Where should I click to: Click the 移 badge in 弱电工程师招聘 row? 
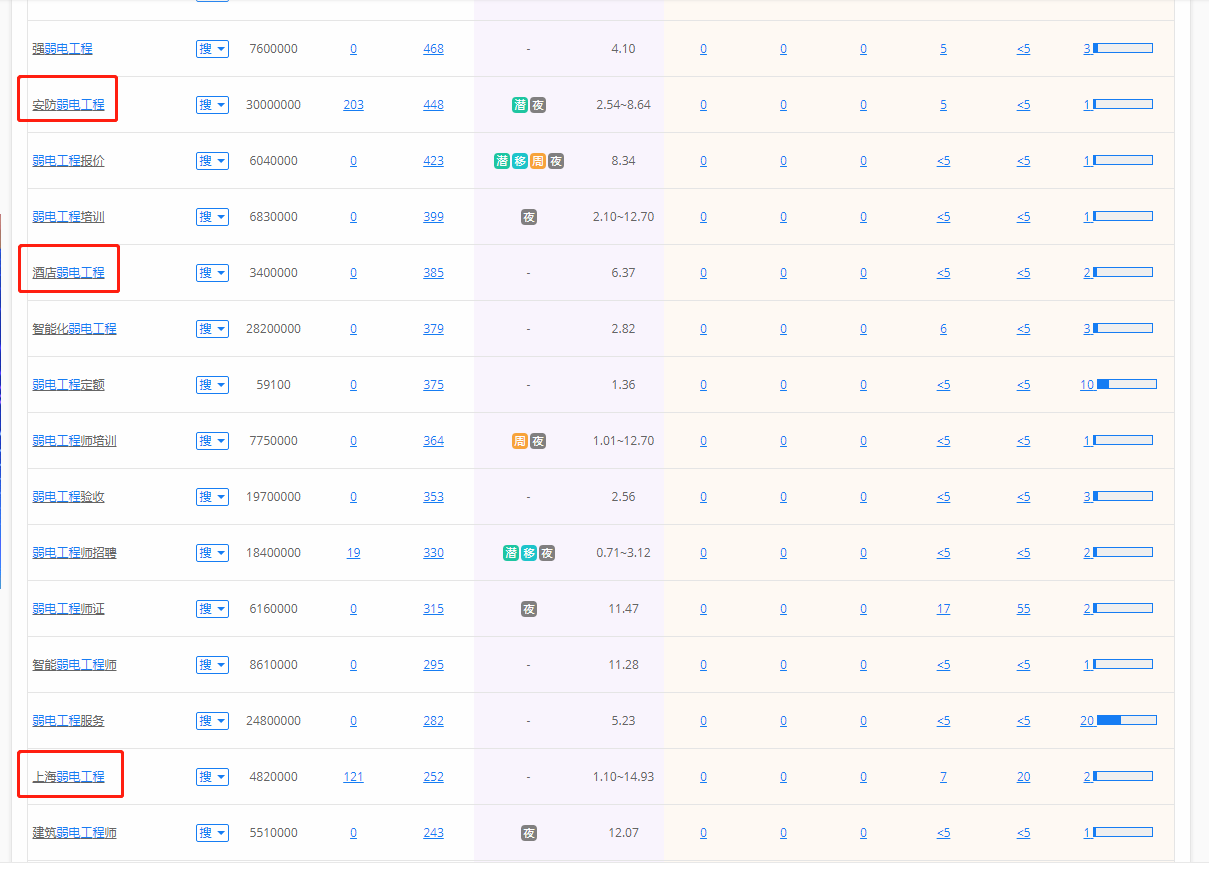pos(529,553)
